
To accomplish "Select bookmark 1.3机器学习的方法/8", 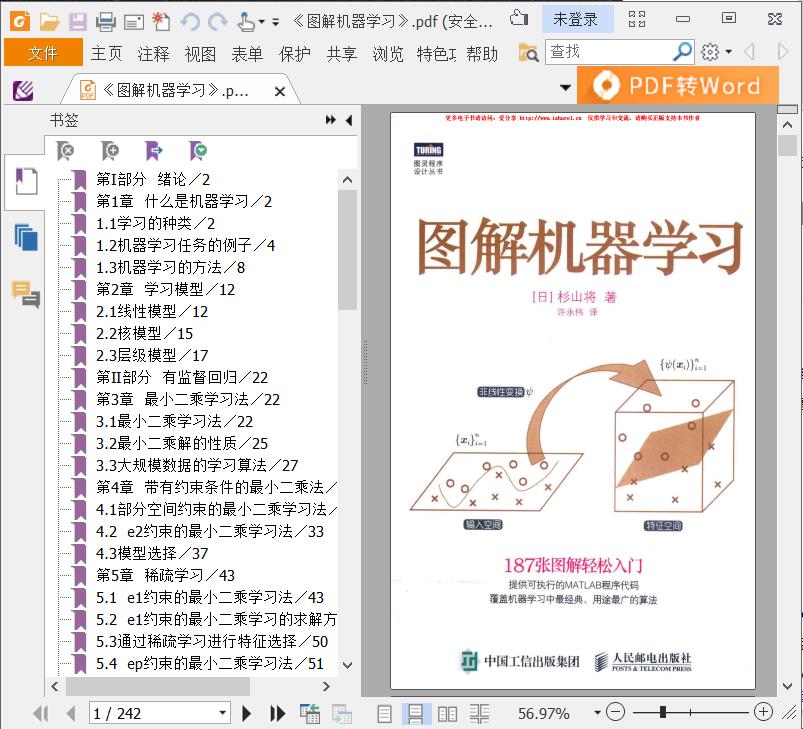I will click(x=171, y=267).
